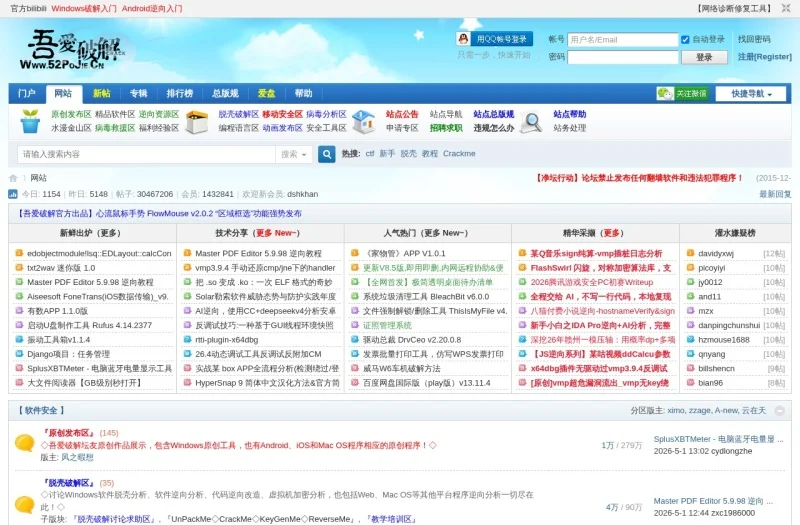Click the QQ account login button
800x525 pixels.
click(x=494, y=39)
